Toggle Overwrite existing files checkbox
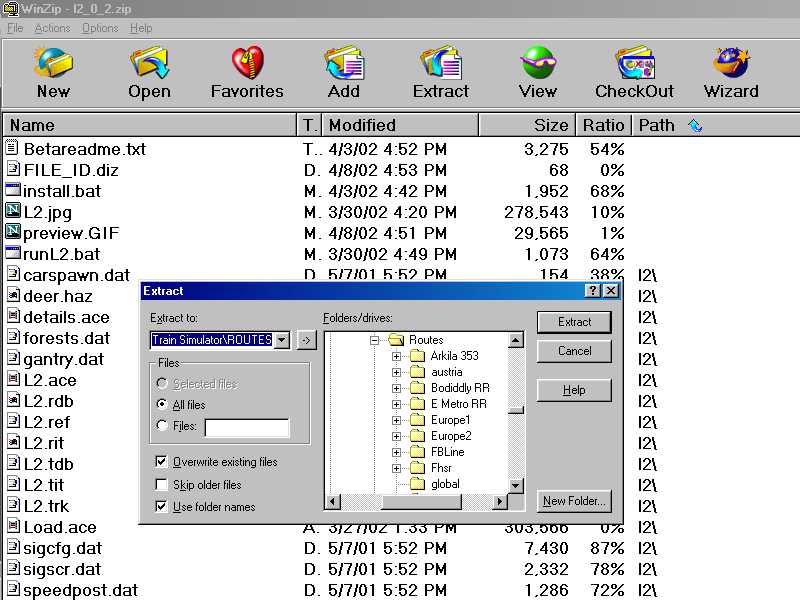The image size is (800, 600). [161, 461]
